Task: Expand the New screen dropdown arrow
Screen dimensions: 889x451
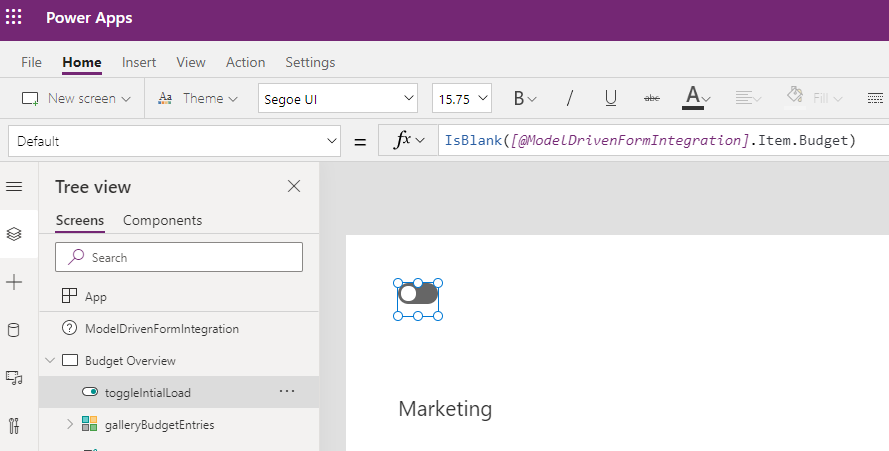Action: 126,99
